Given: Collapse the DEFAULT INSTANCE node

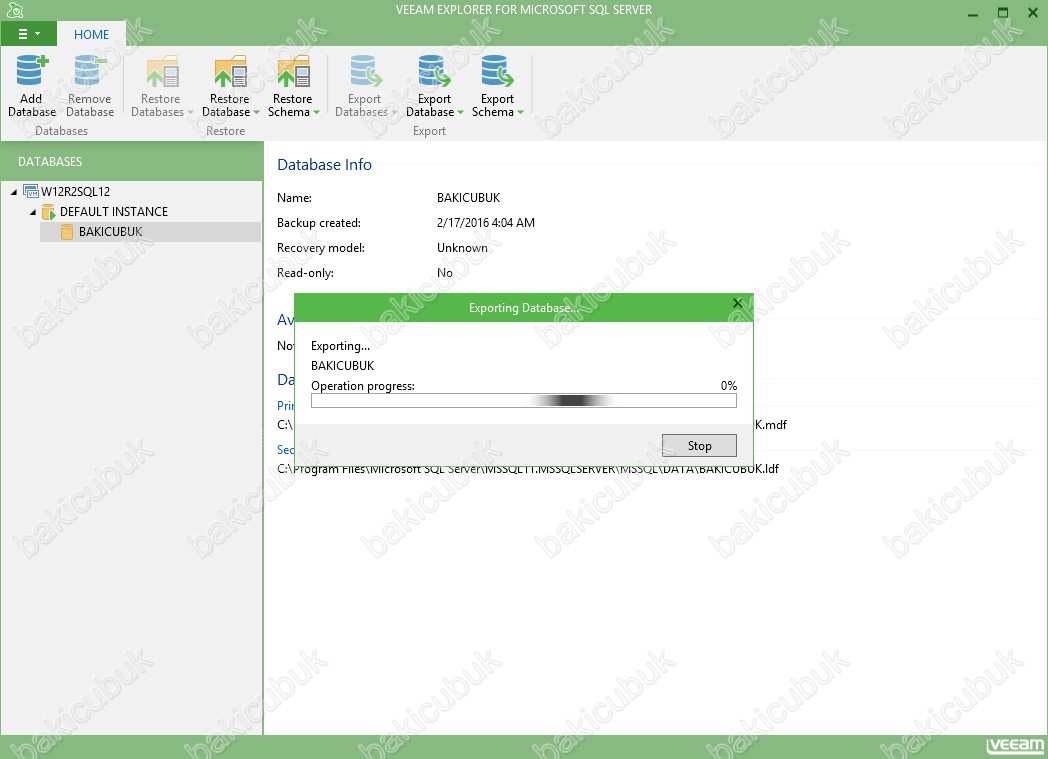Looking at the screenshot, I should tap(33, 212).
